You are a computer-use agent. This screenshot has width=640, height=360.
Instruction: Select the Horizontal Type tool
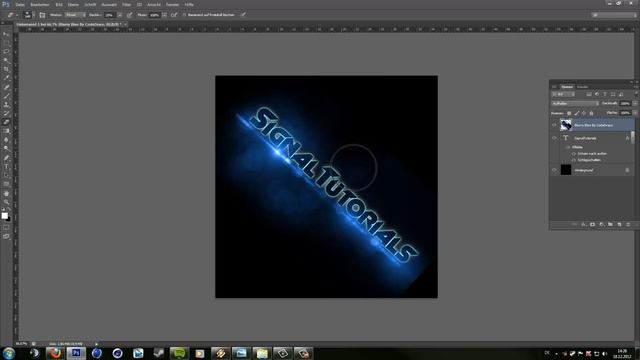[x=6, y=167]
